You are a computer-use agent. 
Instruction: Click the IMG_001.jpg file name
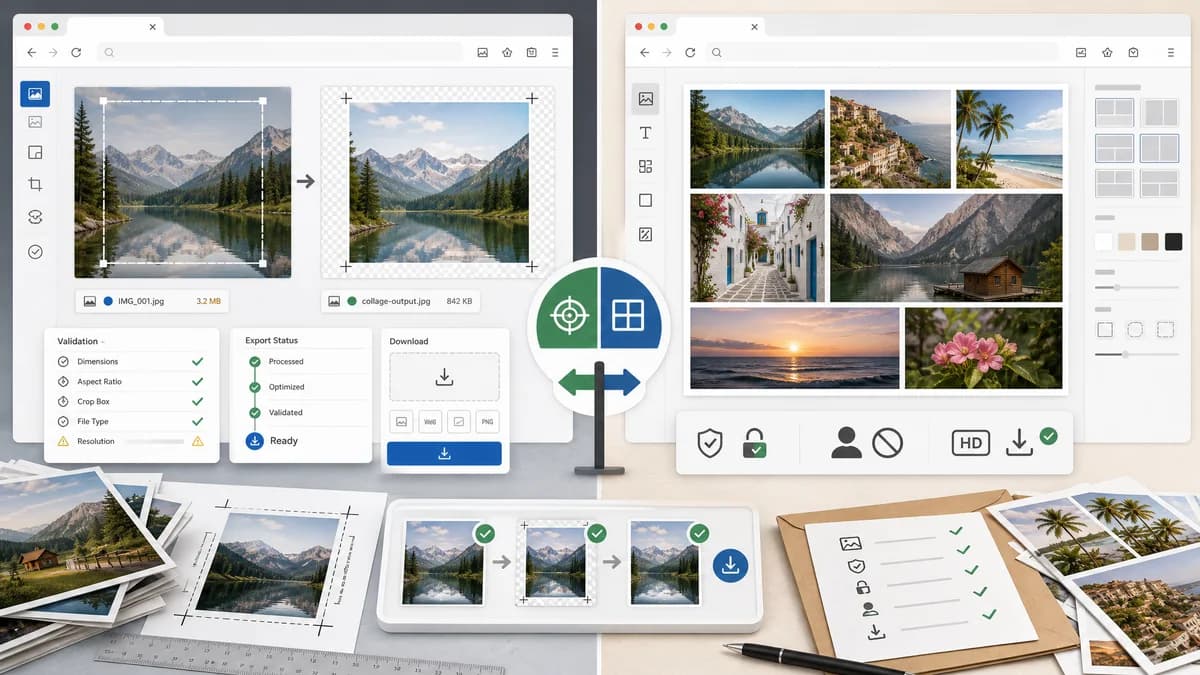(143, 300)
